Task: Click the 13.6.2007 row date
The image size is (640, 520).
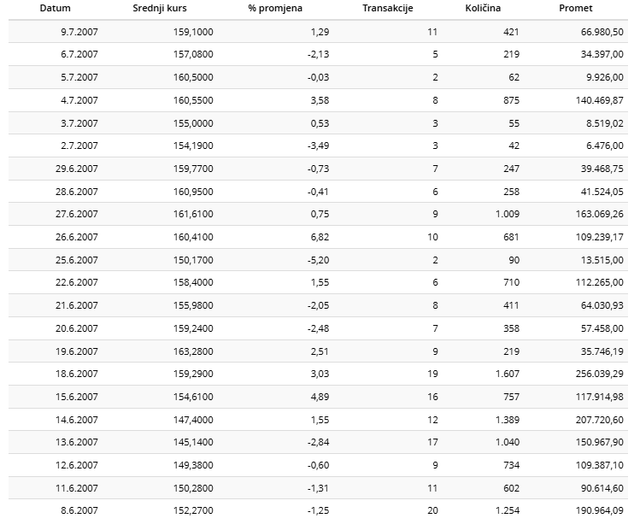Action: 77,442
